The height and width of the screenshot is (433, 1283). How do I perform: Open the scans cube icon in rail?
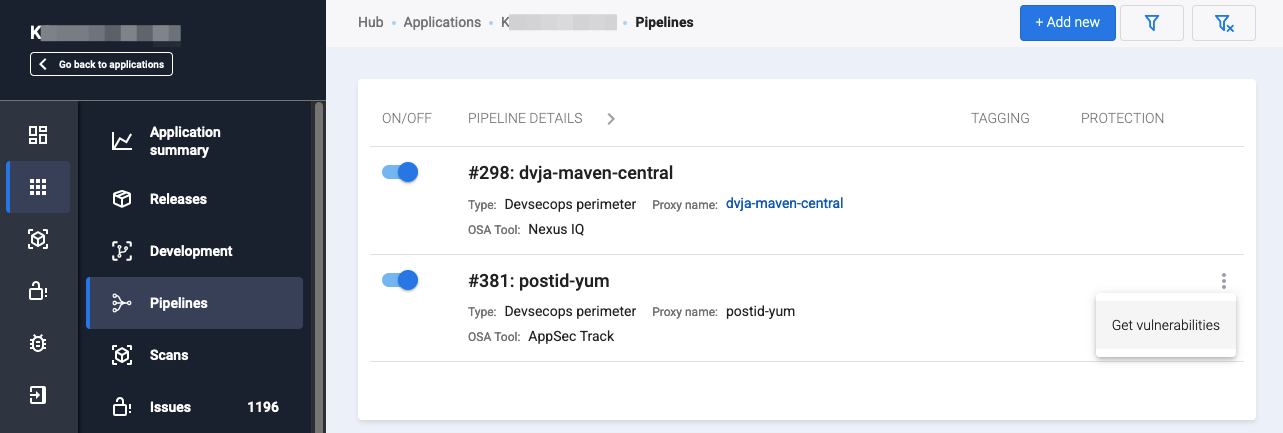[x=38, y=239]
